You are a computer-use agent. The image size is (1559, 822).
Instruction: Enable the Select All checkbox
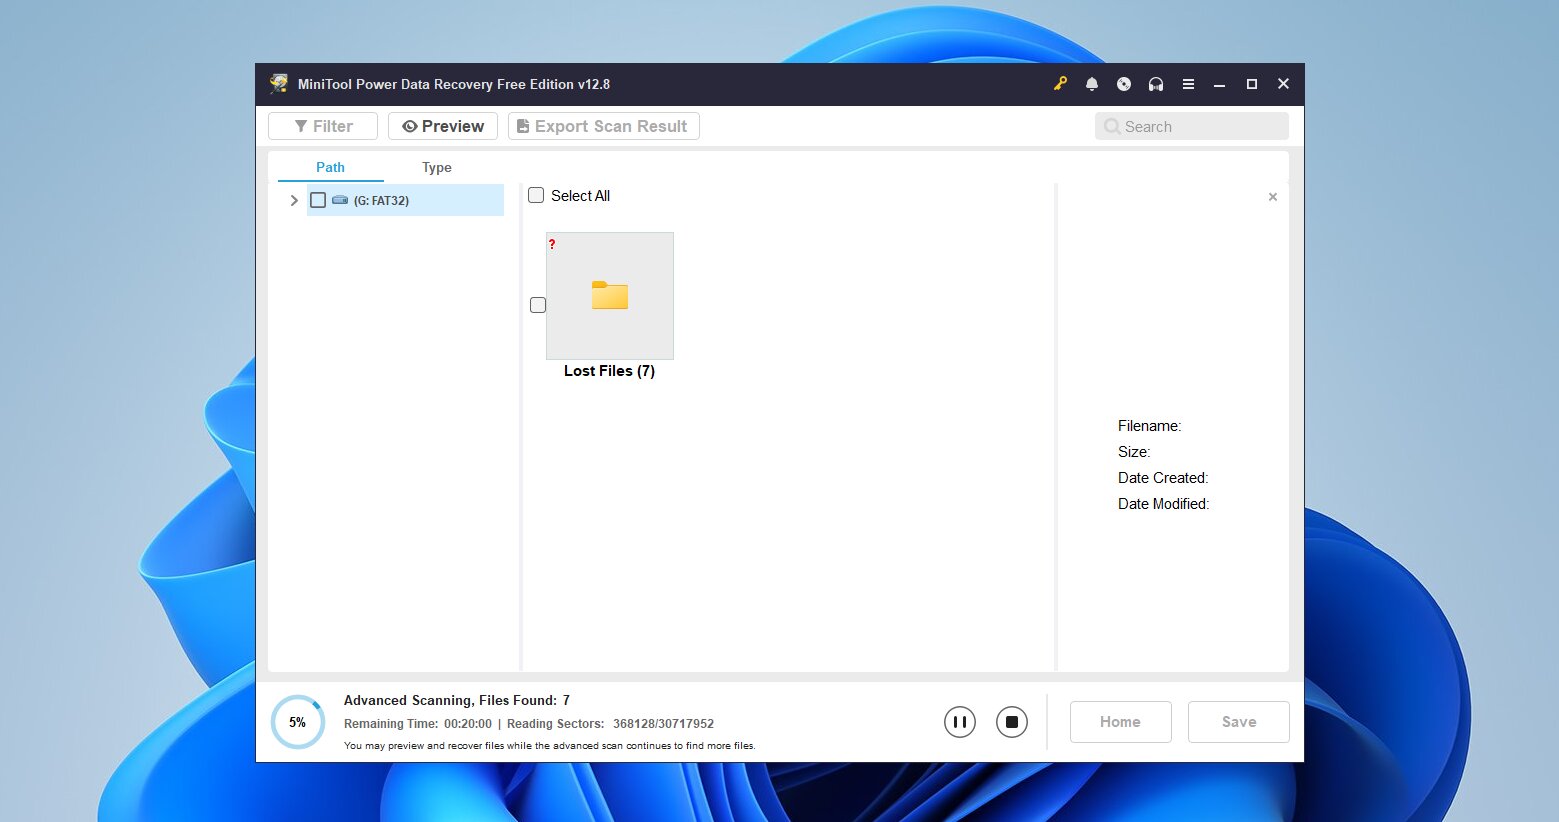(x=536, y=195)
